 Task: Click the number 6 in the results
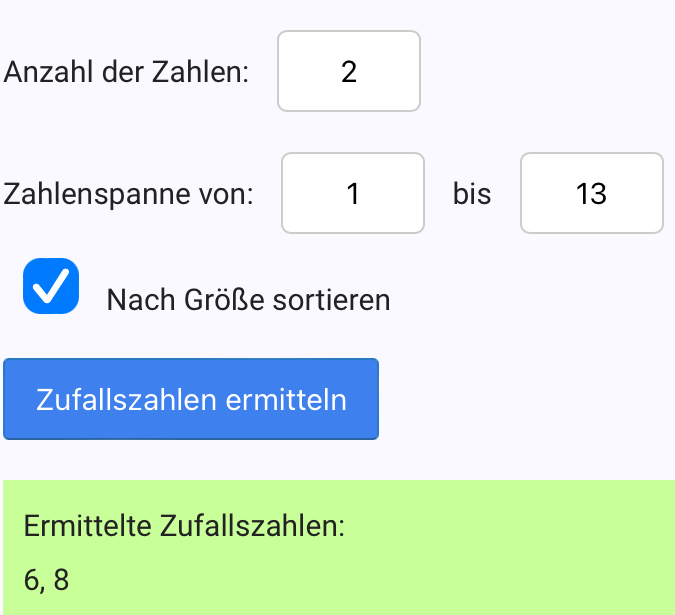click(37, 580)
